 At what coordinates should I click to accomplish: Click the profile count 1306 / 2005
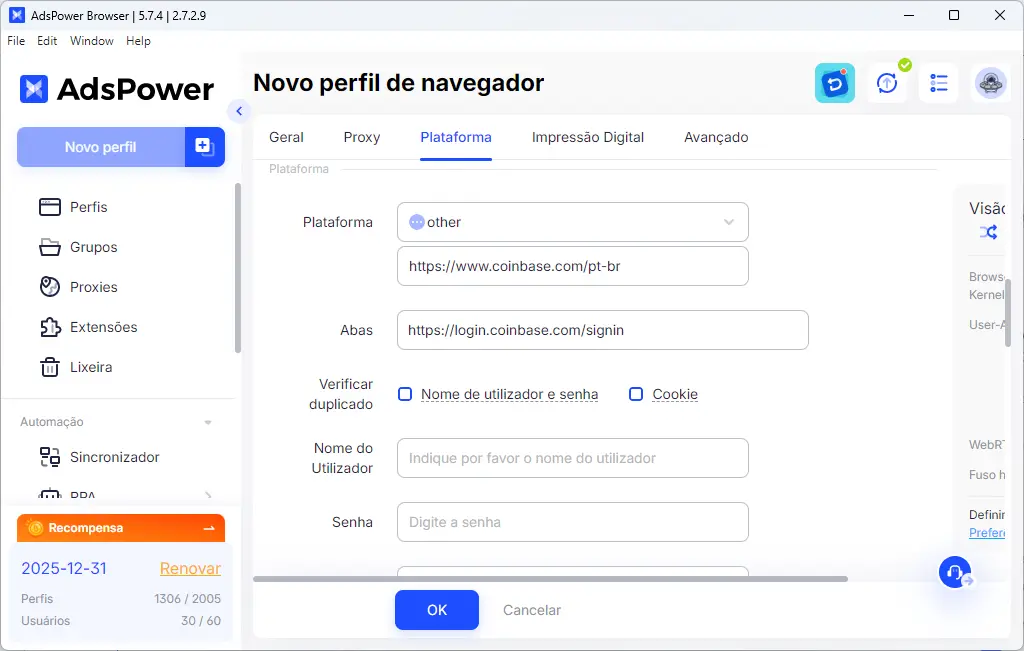(x=187, y=598)
